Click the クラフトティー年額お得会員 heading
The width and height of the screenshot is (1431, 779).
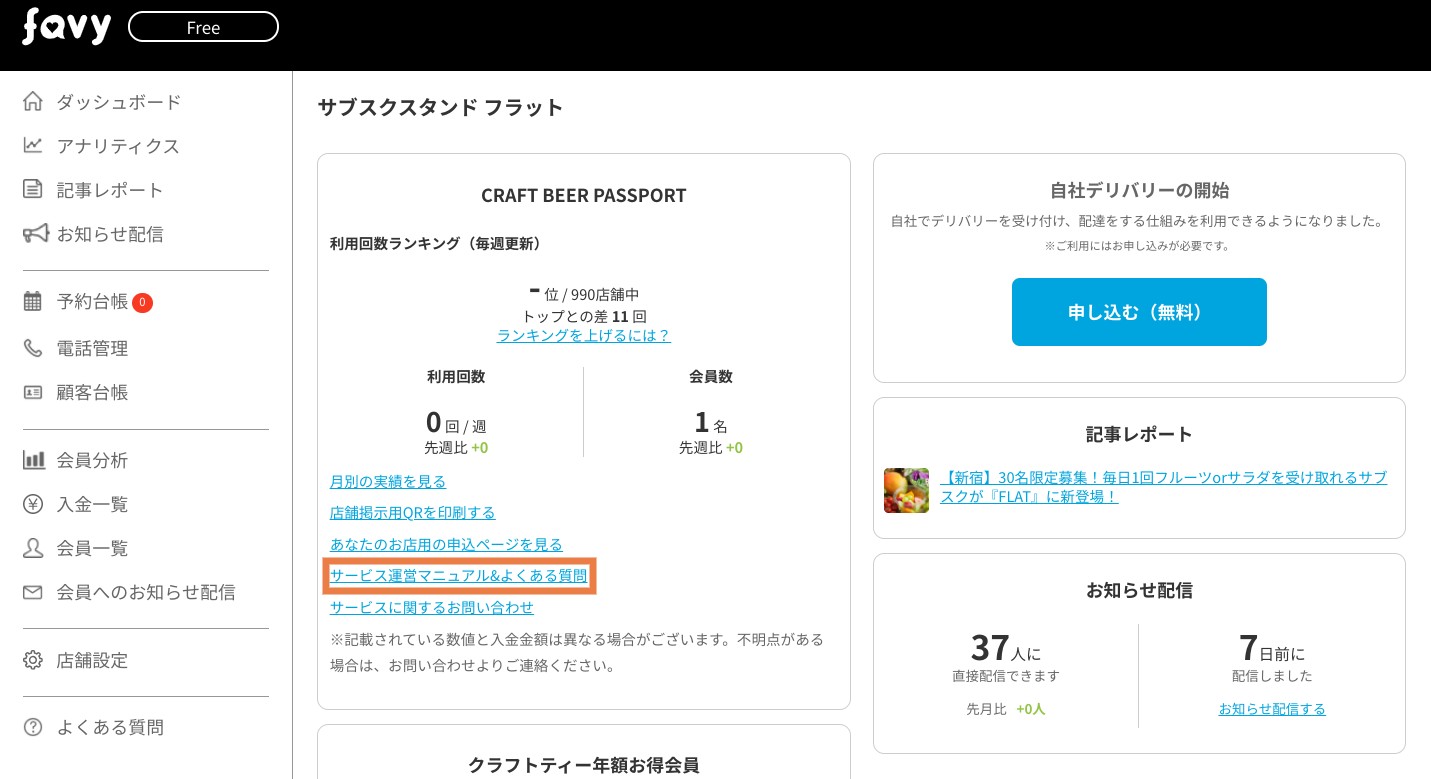[584, 766]
